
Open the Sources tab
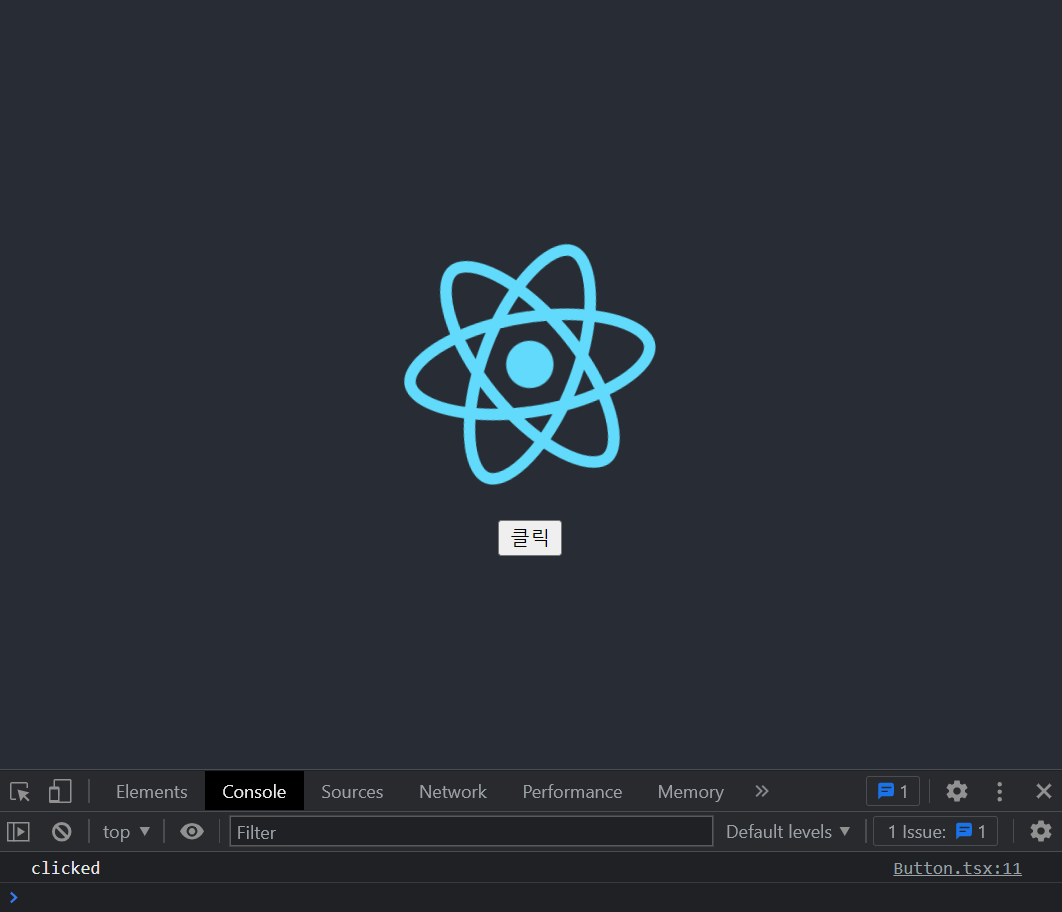352,791
